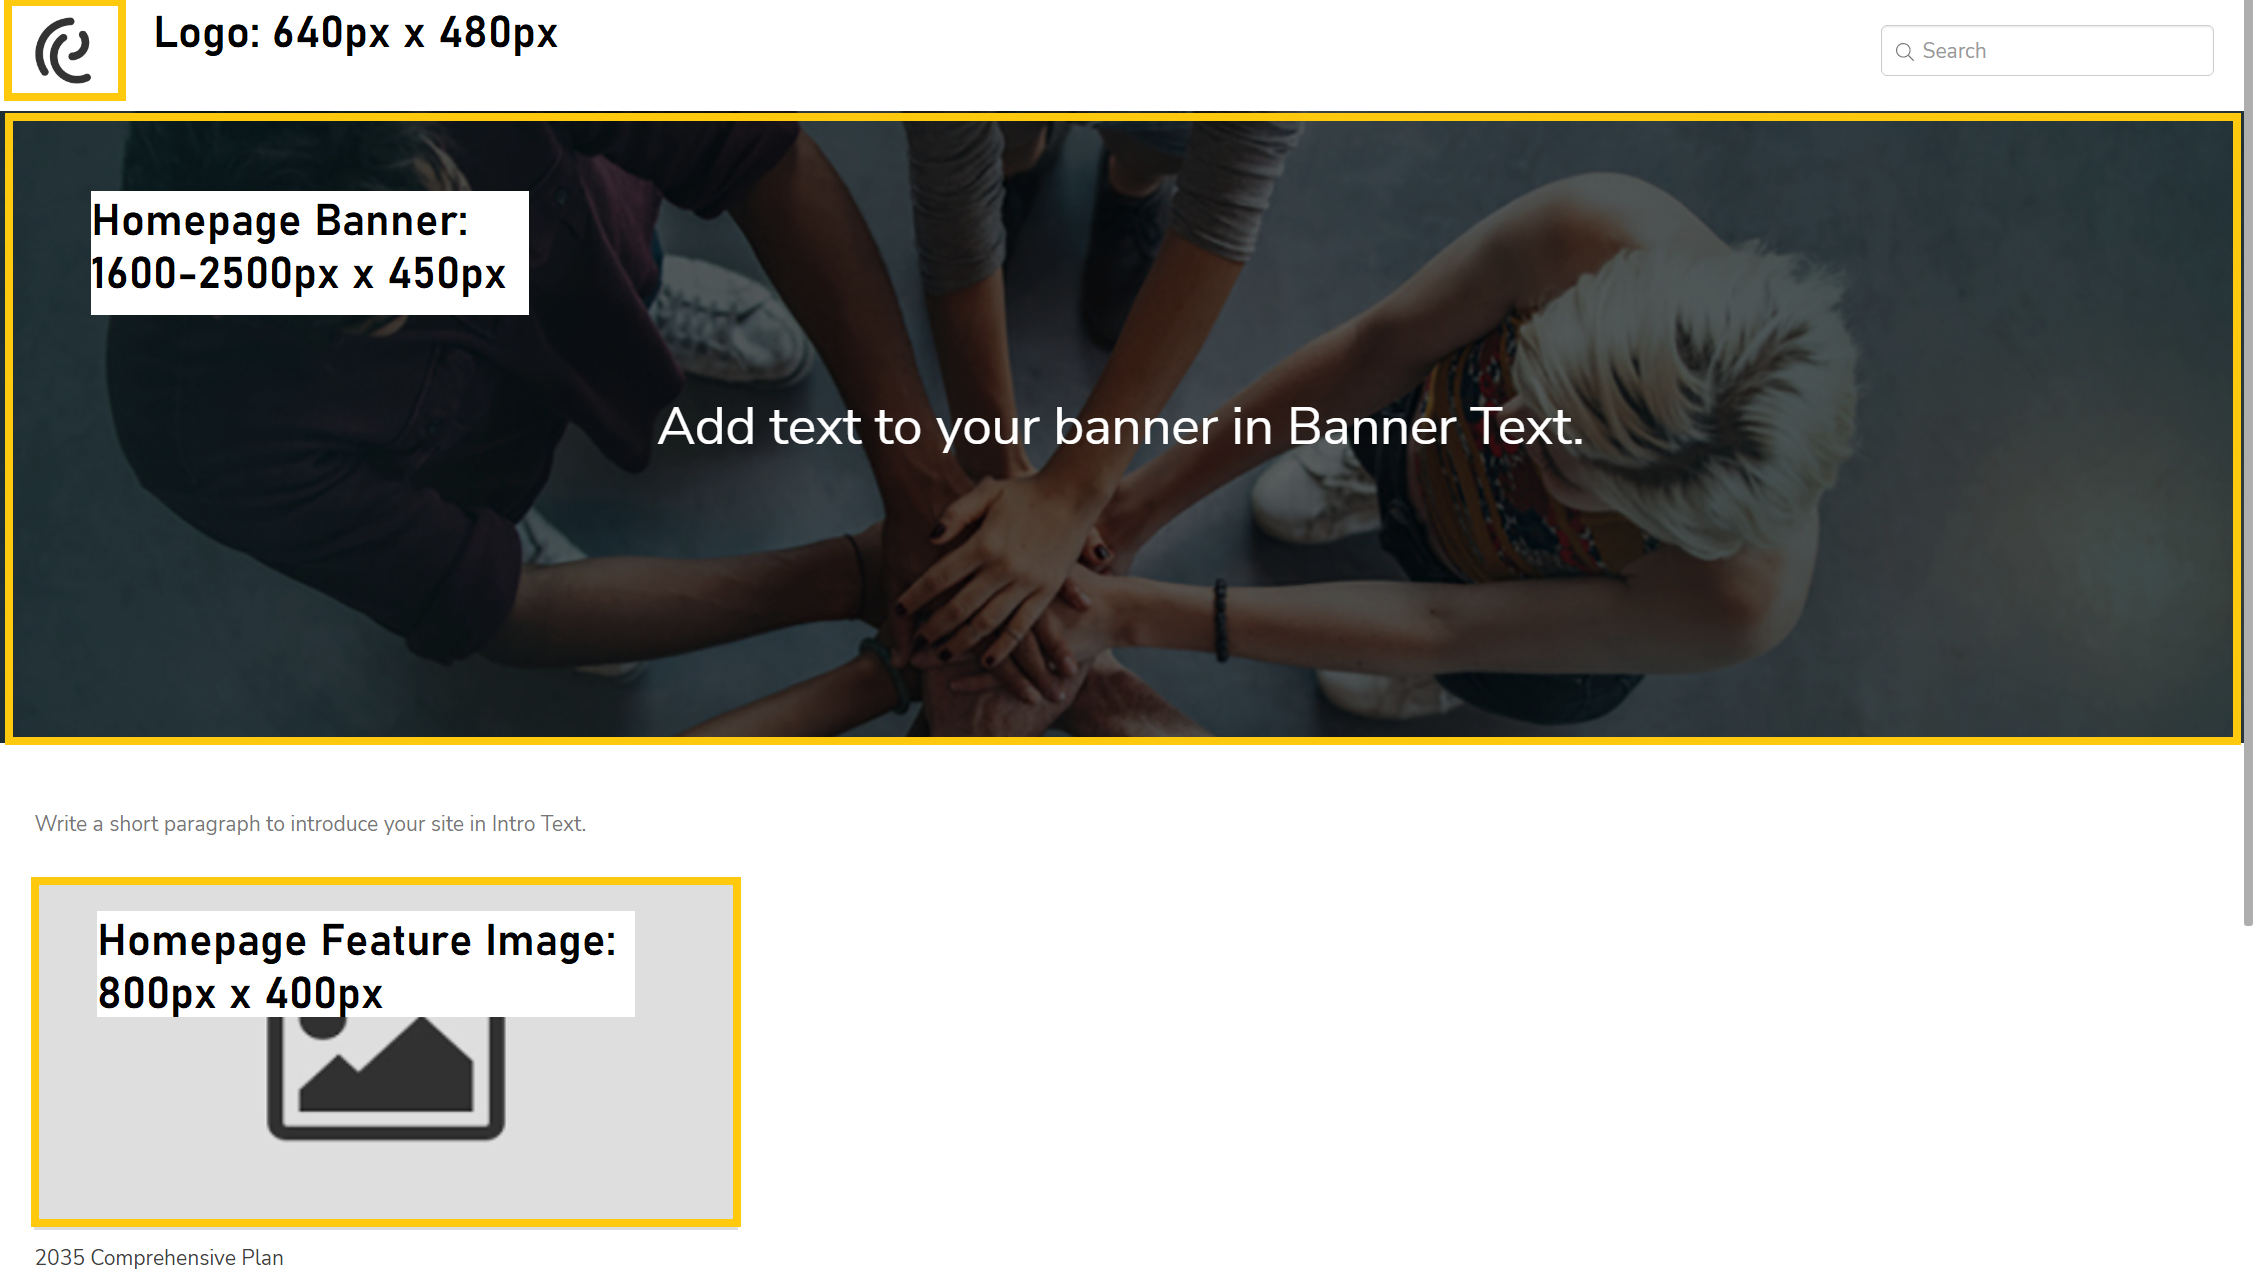The image size is (2253, 1270).
Task: Open the 2035 Comprehensive Plan link
Action: coord(159,1257)
